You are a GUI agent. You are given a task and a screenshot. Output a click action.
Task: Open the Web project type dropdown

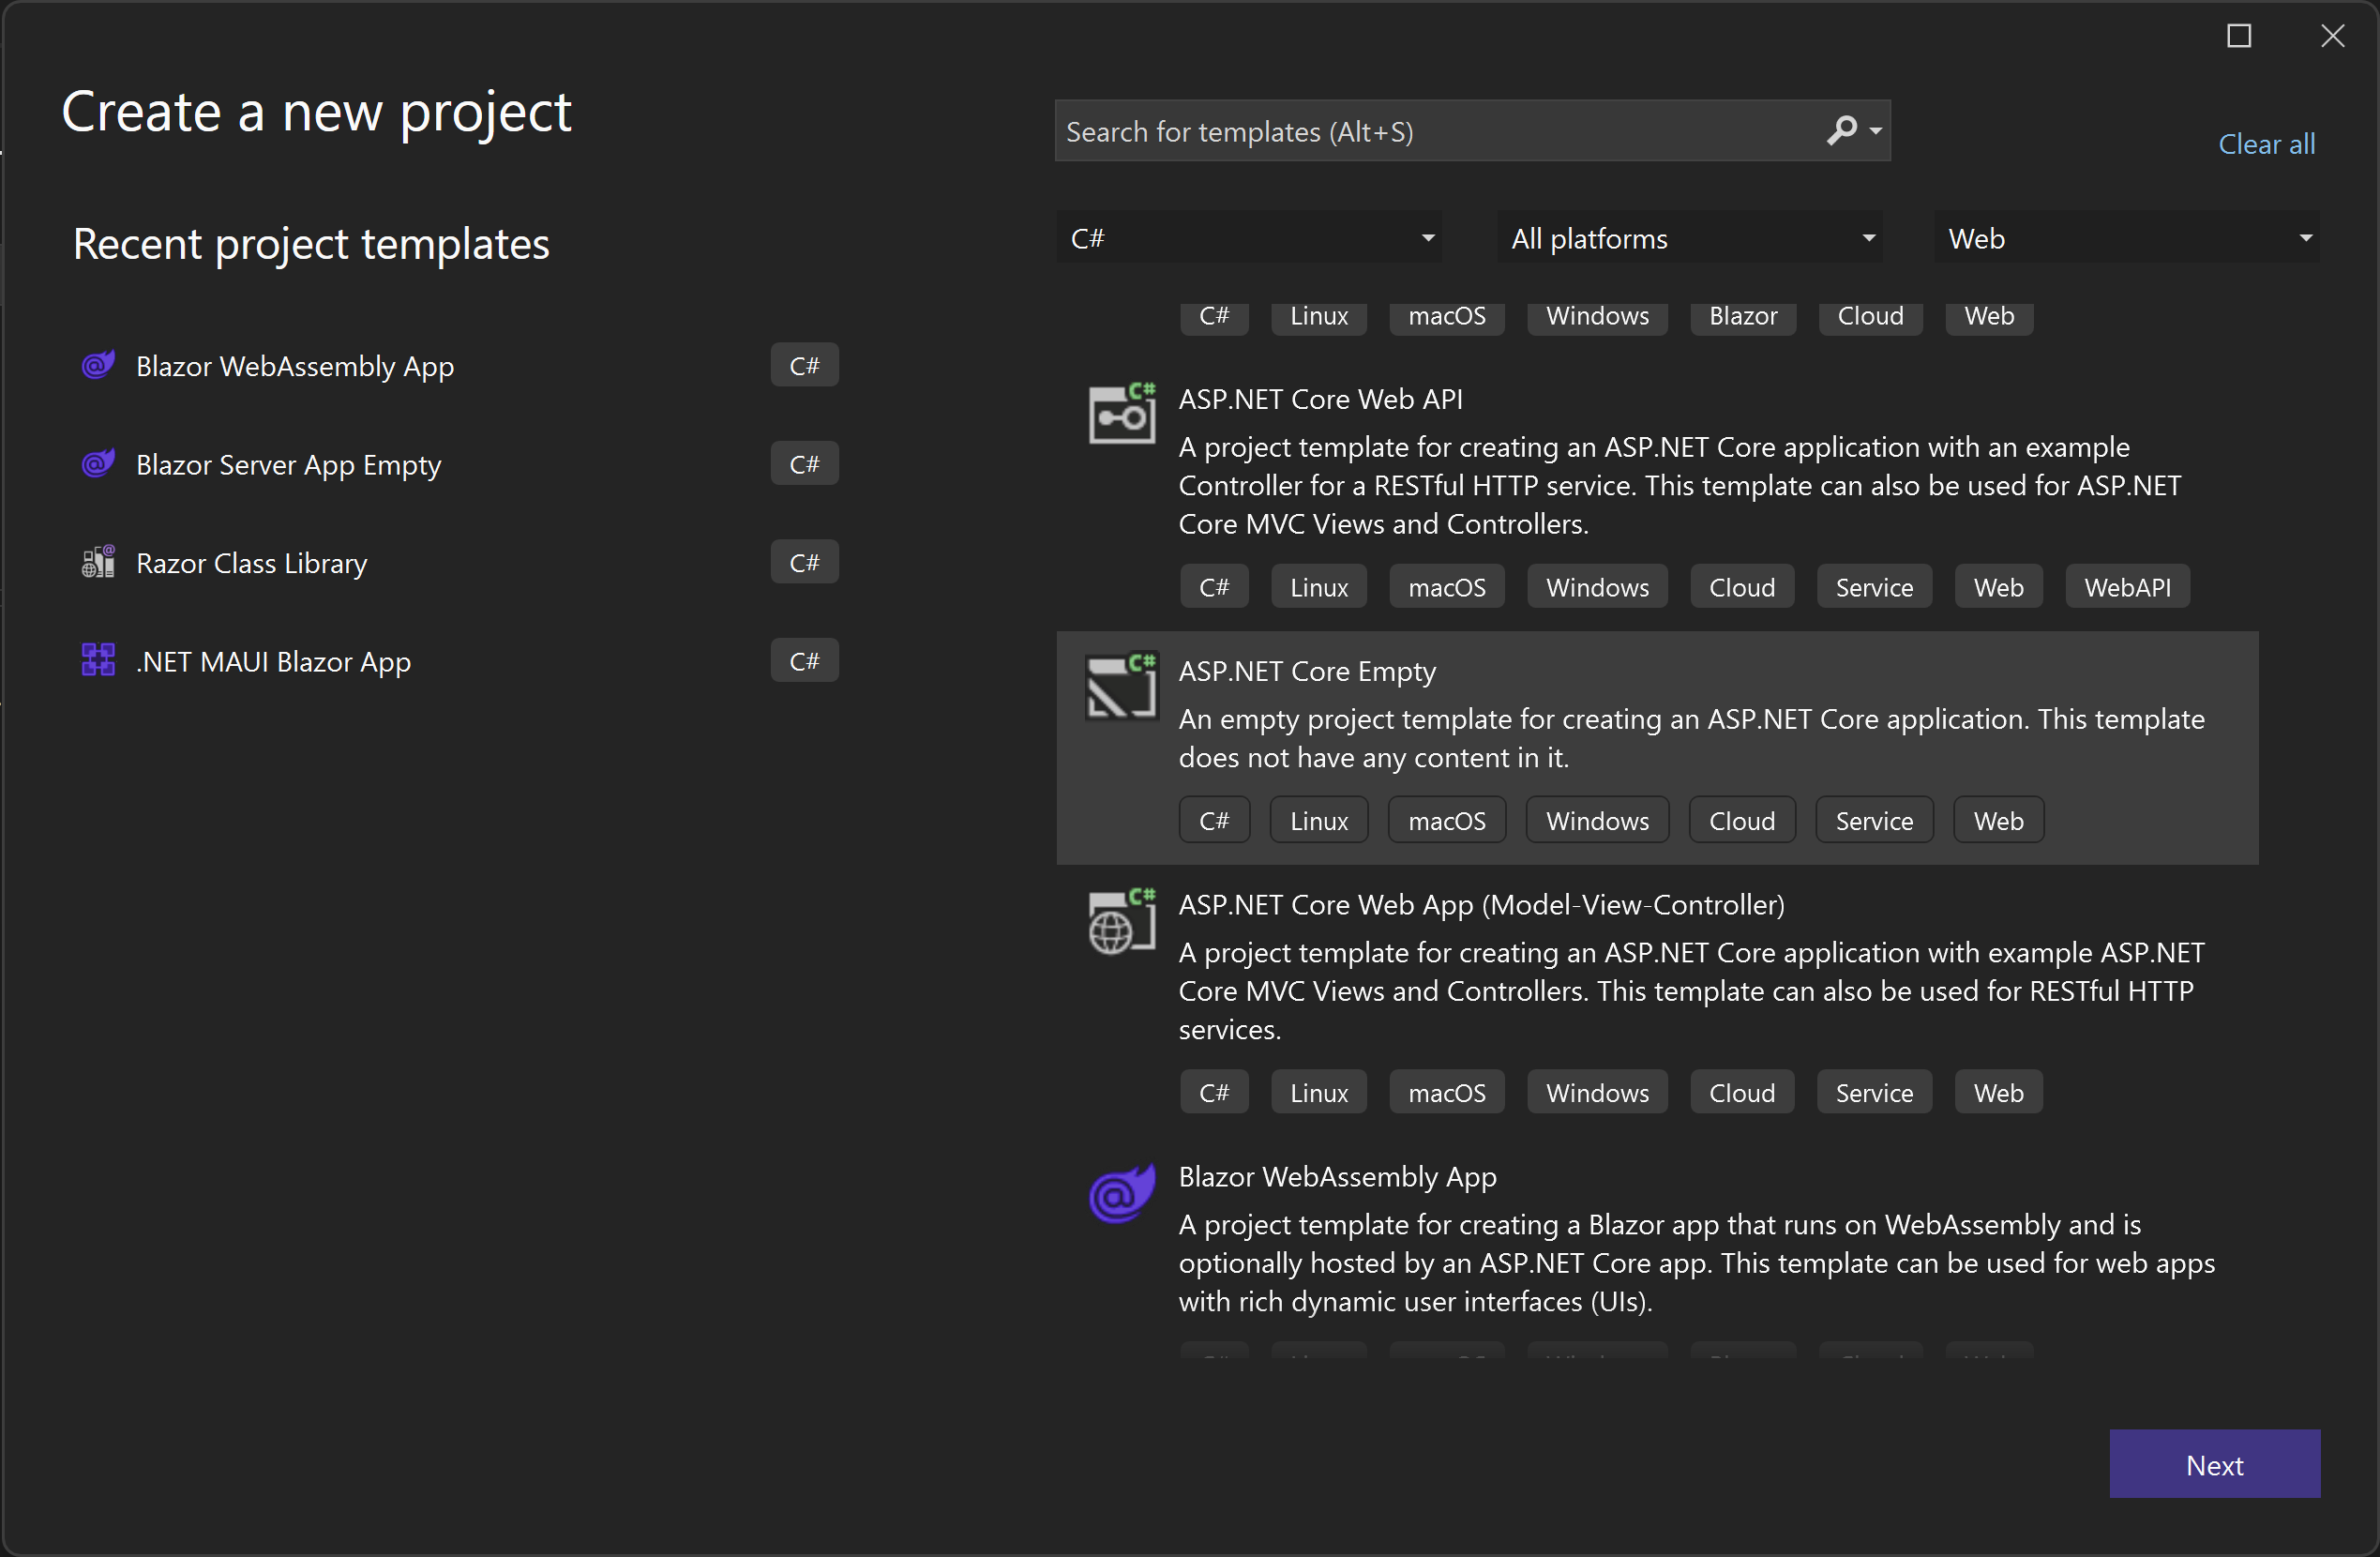point(2126,238)
